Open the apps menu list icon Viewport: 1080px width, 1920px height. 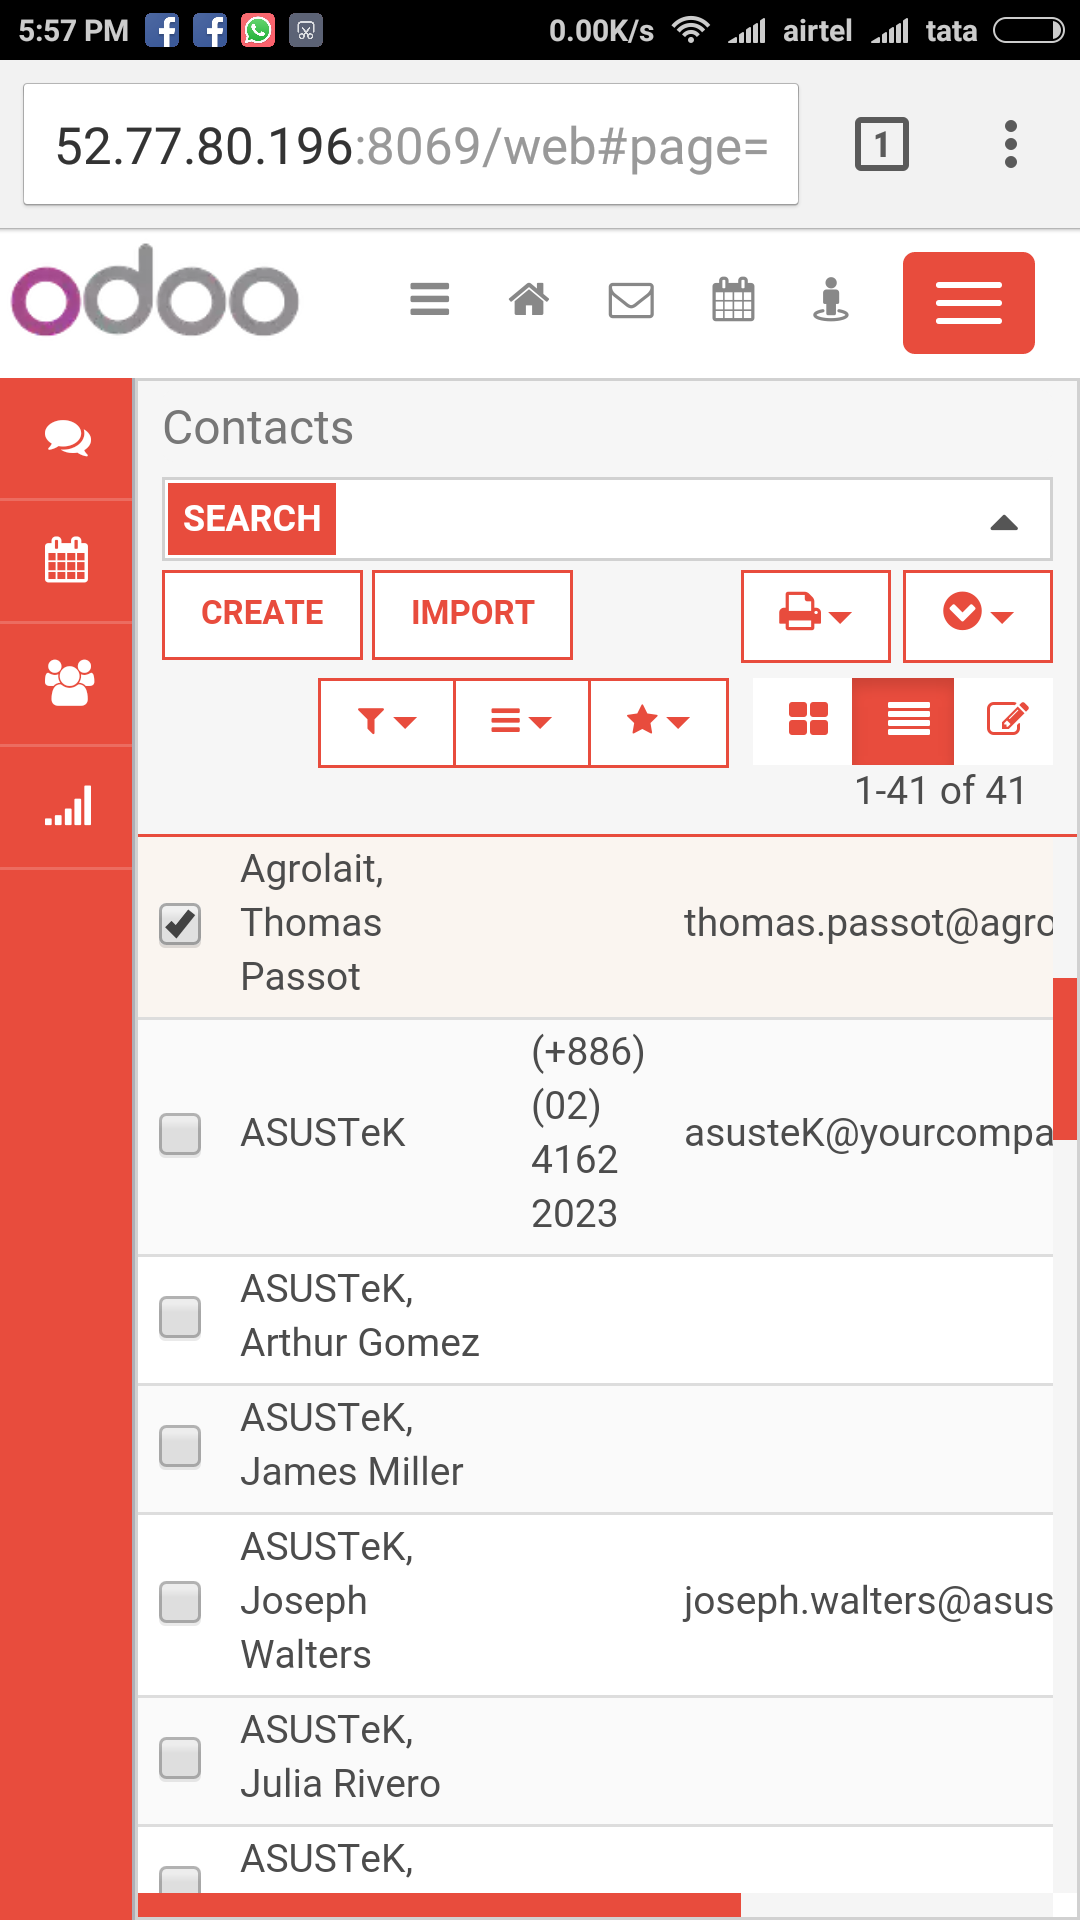tap(430, 299)
